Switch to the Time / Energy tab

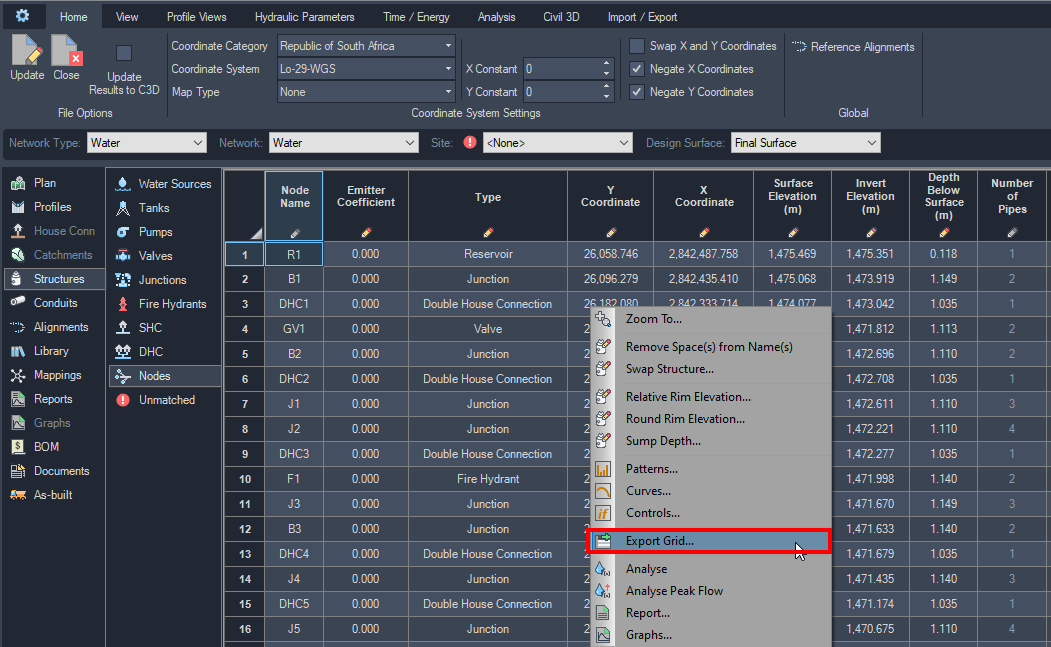pos(416,17)
